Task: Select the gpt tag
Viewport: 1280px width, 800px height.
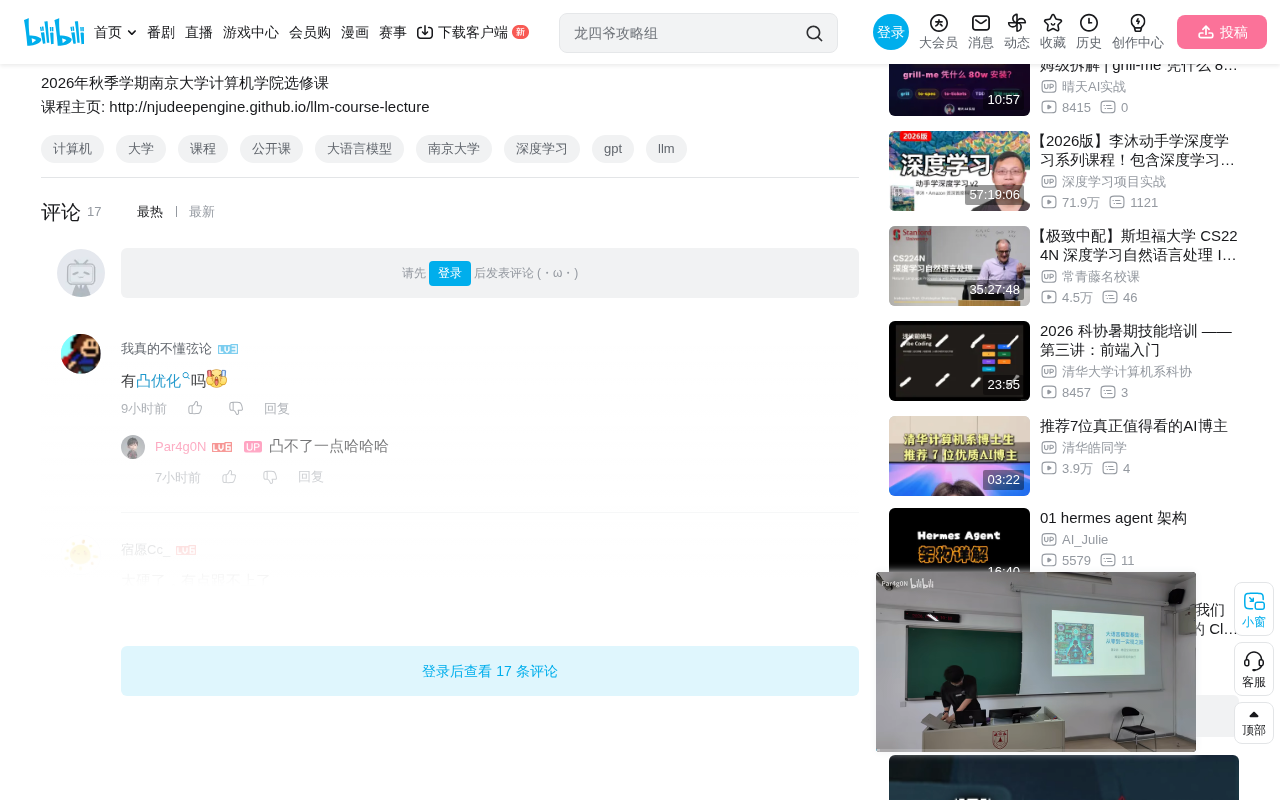Action: (613, 149)
